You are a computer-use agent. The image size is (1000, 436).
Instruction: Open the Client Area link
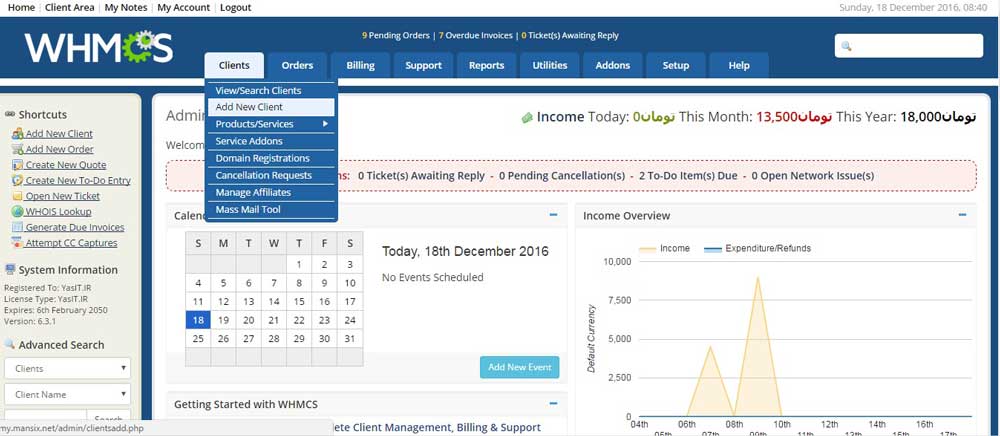point(70,8)
